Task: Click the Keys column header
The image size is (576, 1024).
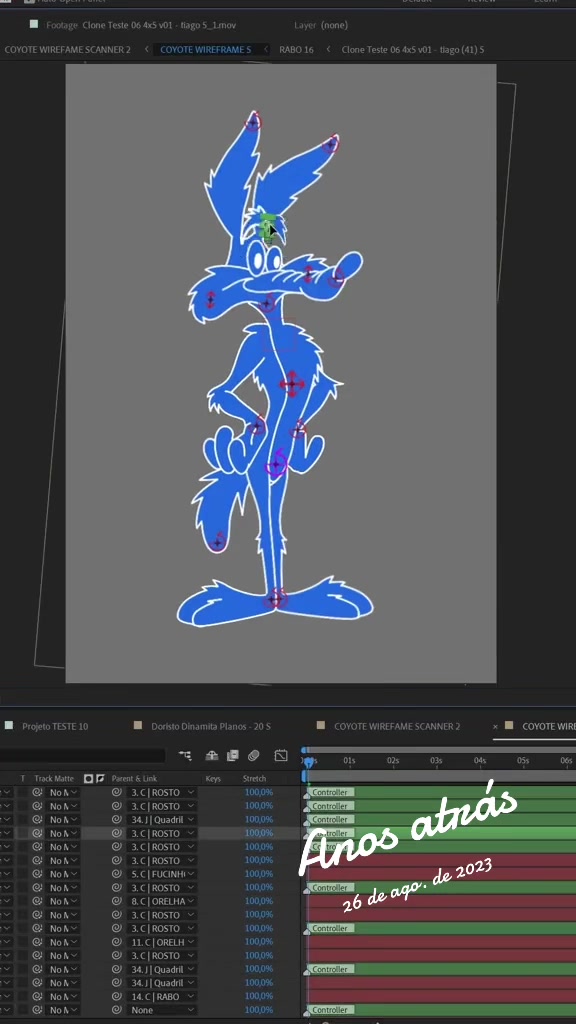Action: [x=213, y=778]
